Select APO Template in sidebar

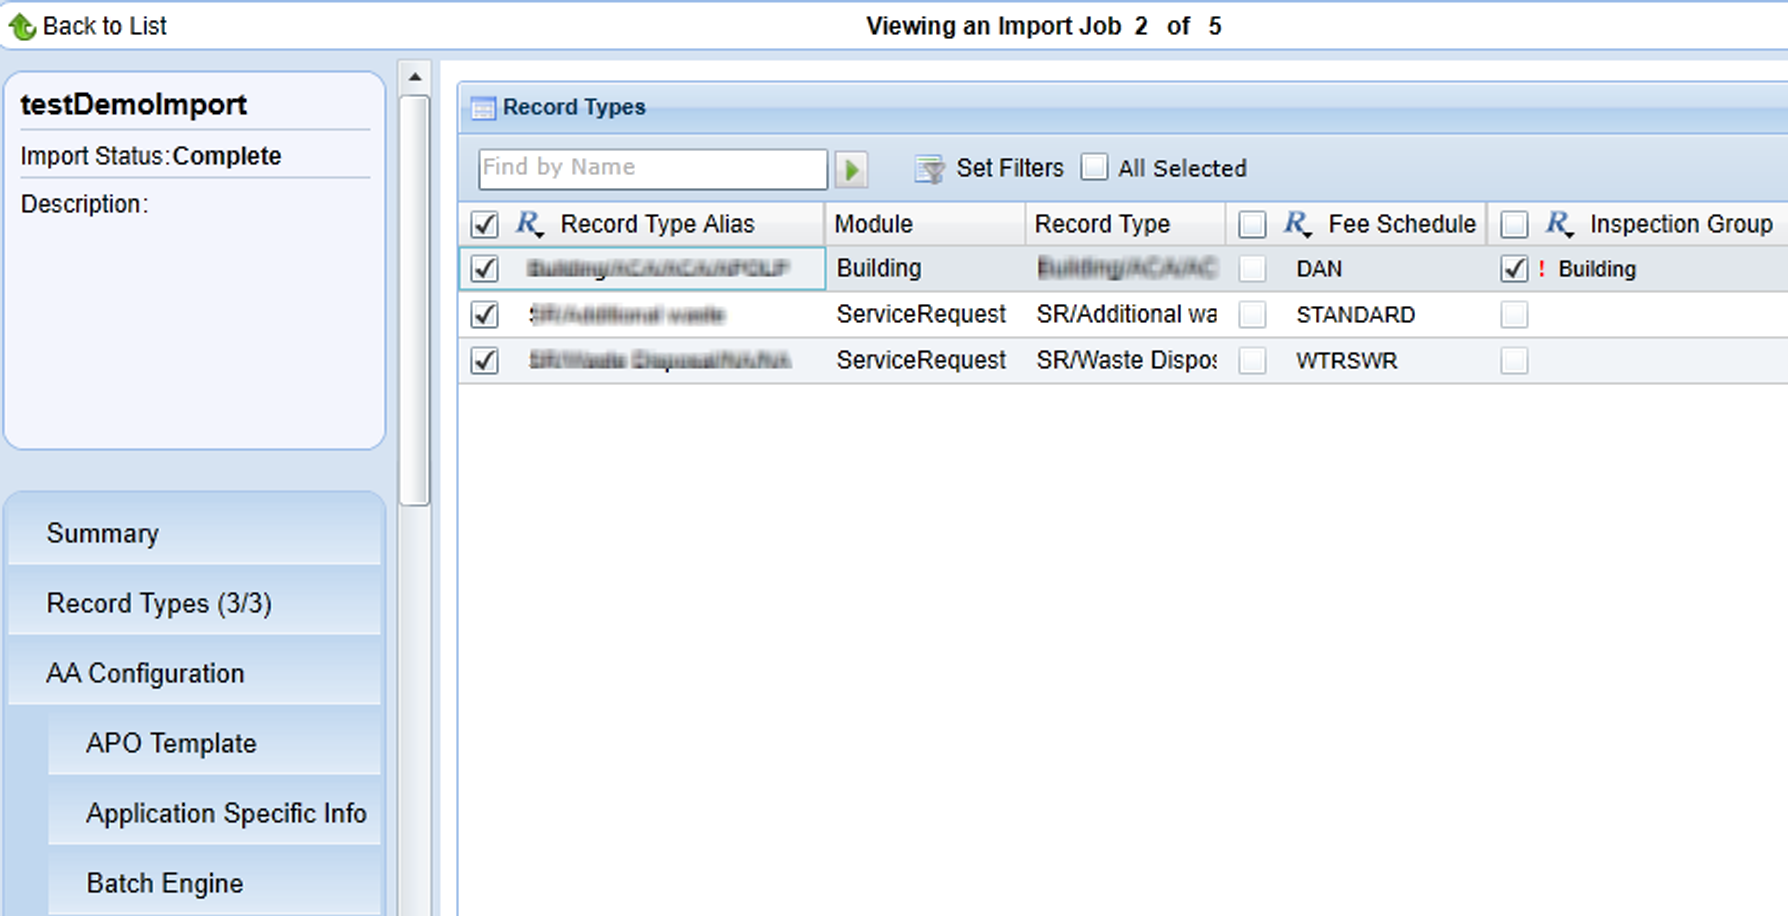tap(171, 743)
